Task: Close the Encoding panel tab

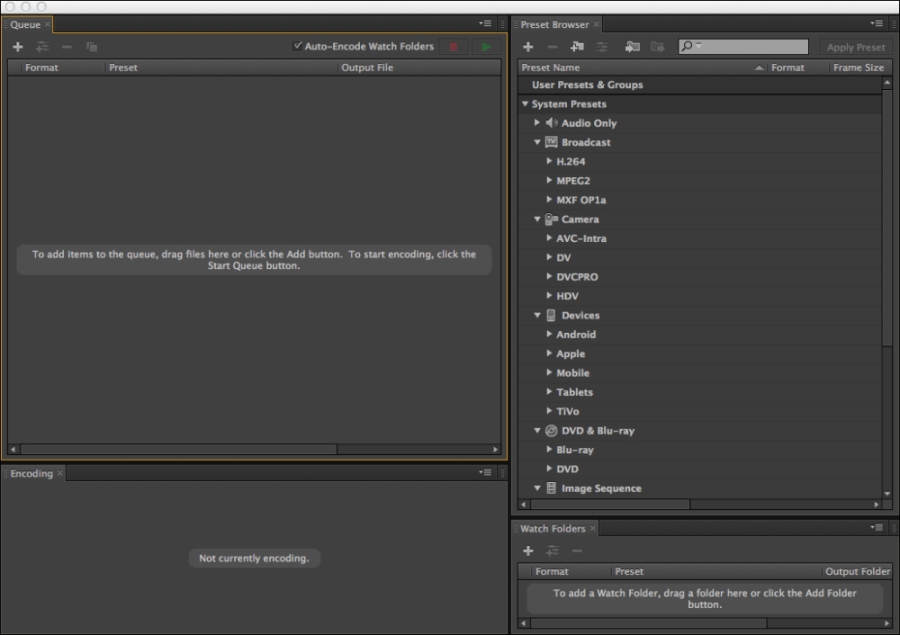Action: click(x=60, y=473)
